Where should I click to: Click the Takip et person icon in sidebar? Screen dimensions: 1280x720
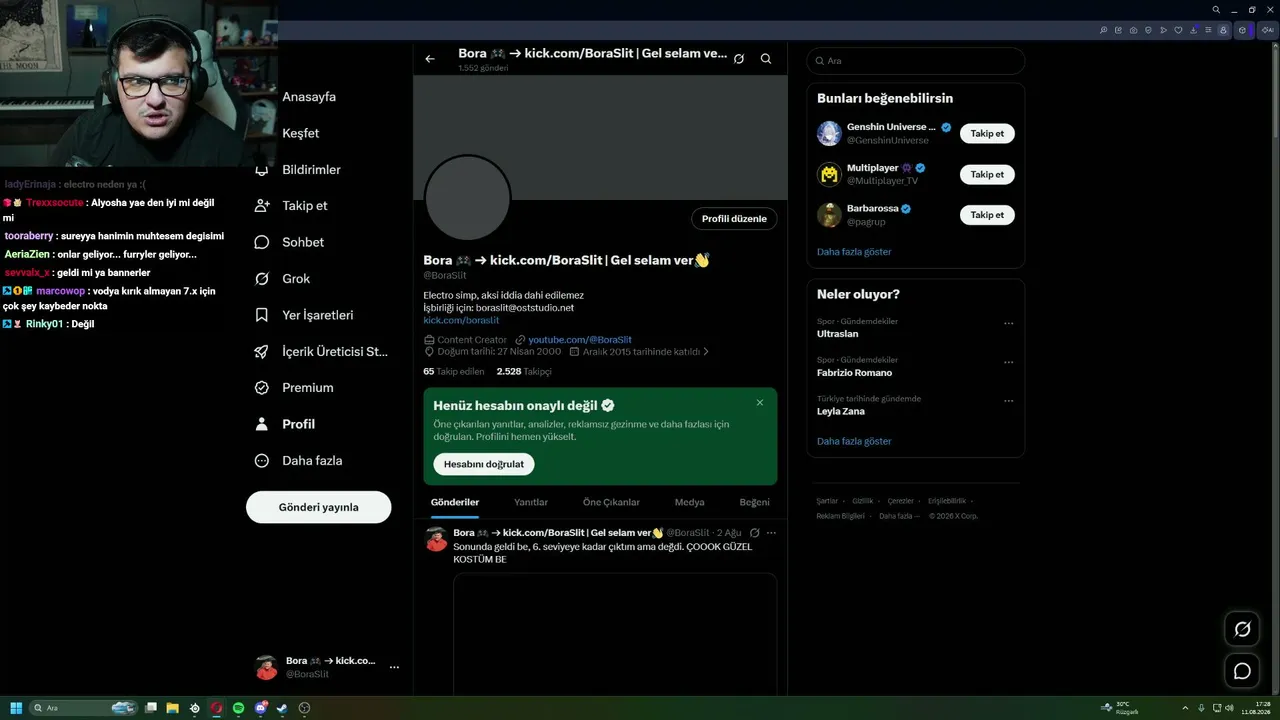coord(262,206)
